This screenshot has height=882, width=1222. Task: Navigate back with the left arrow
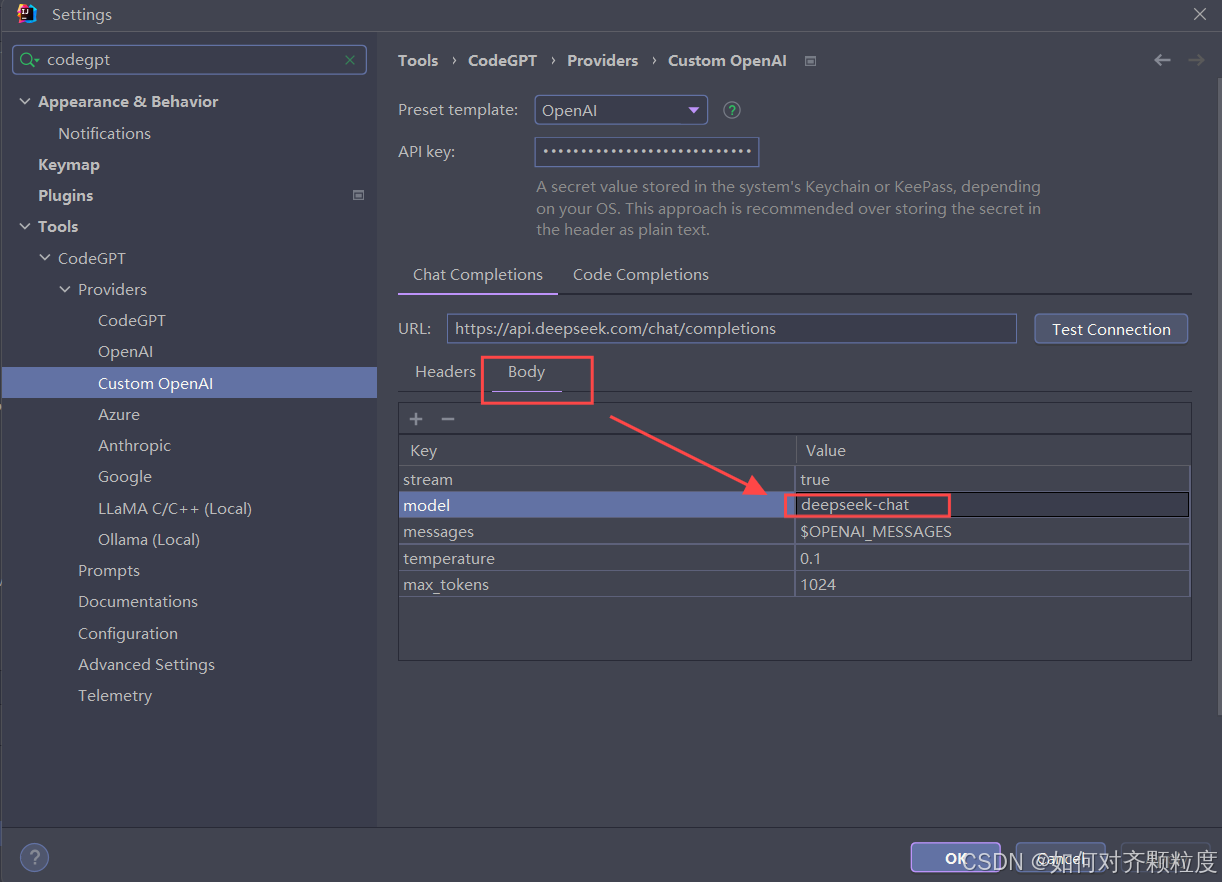1162,60
